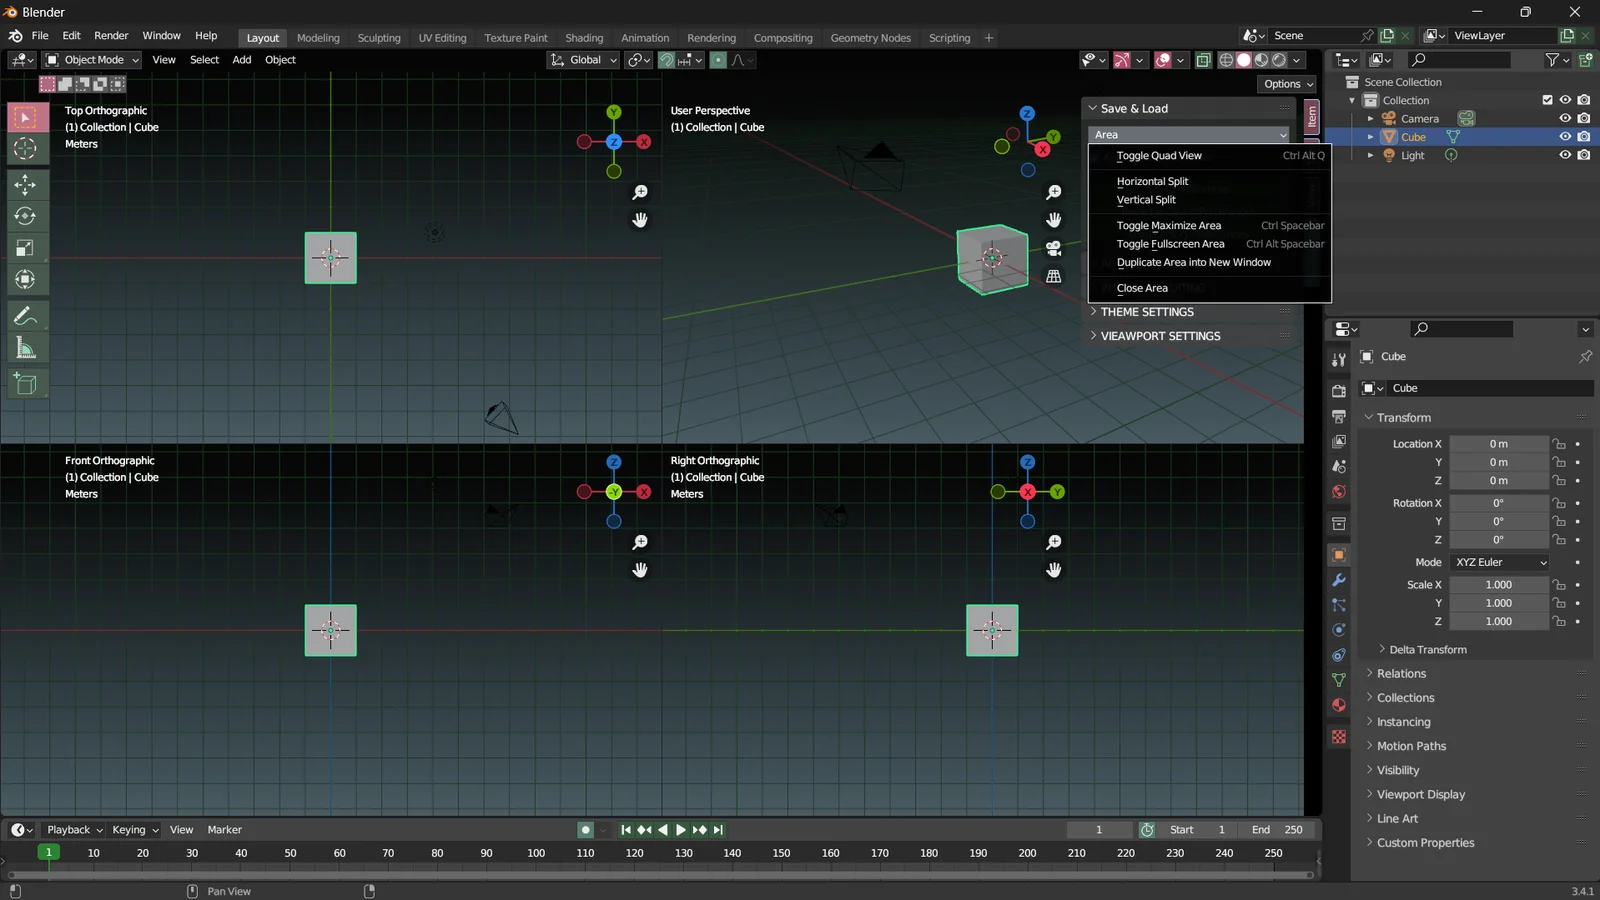This screenshot has width=1600, height=900.
Task: Set Location X field to edit
Action: coord(1498,443)
